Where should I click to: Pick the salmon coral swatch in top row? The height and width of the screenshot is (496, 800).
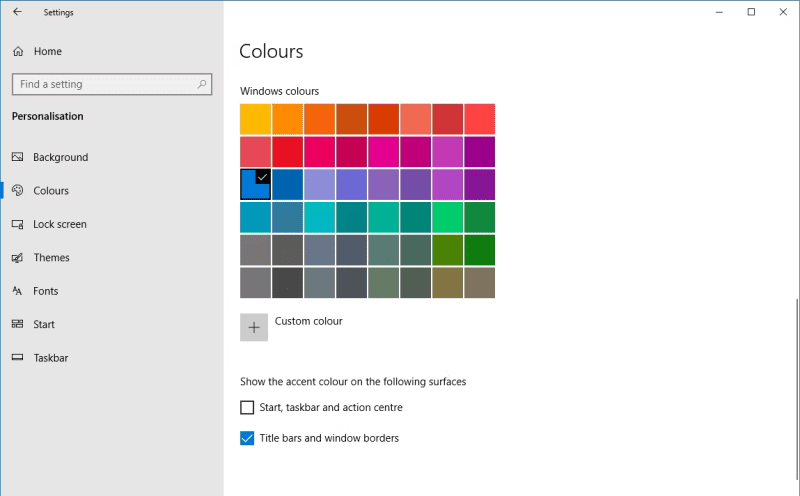(x=415, y=119)
